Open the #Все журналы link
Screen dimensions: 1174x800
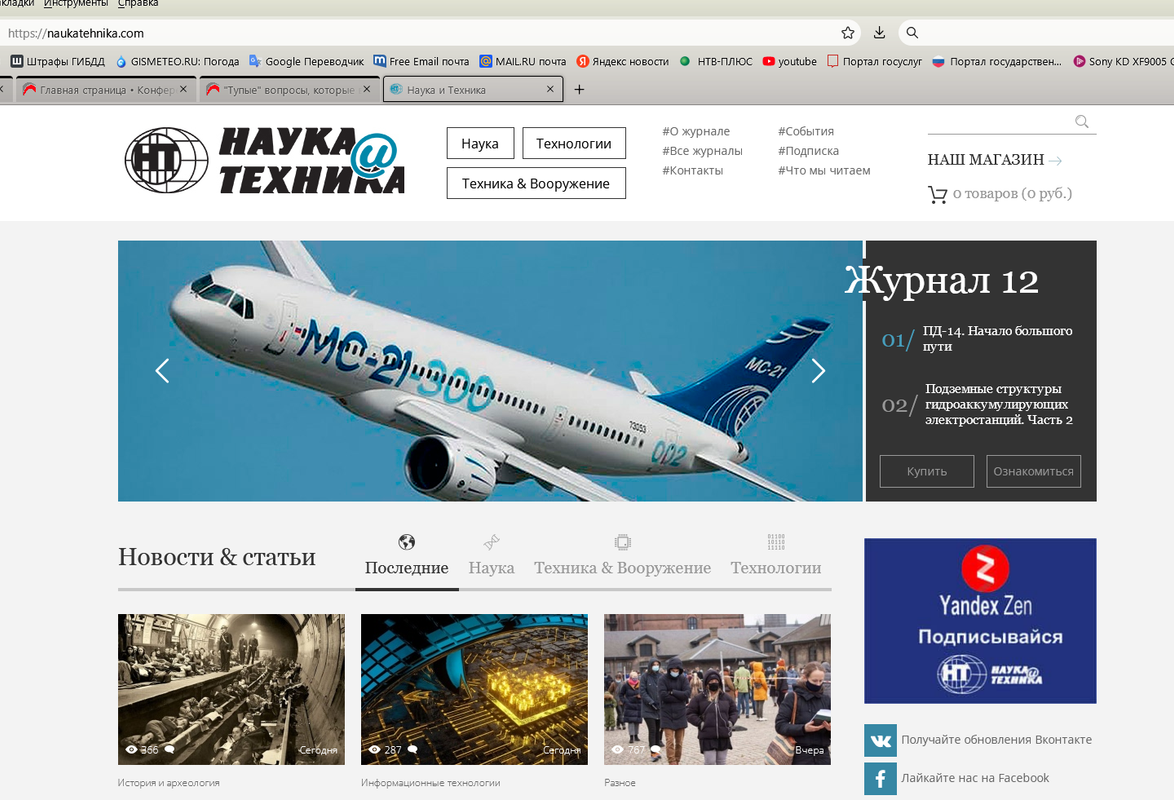coord(702,151)
